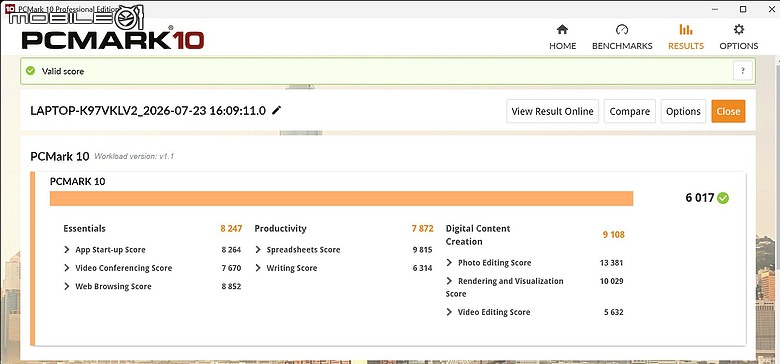
Task: Click the App Start-up value 8 264
Action: pyautogui.click(x=231, y=250)
